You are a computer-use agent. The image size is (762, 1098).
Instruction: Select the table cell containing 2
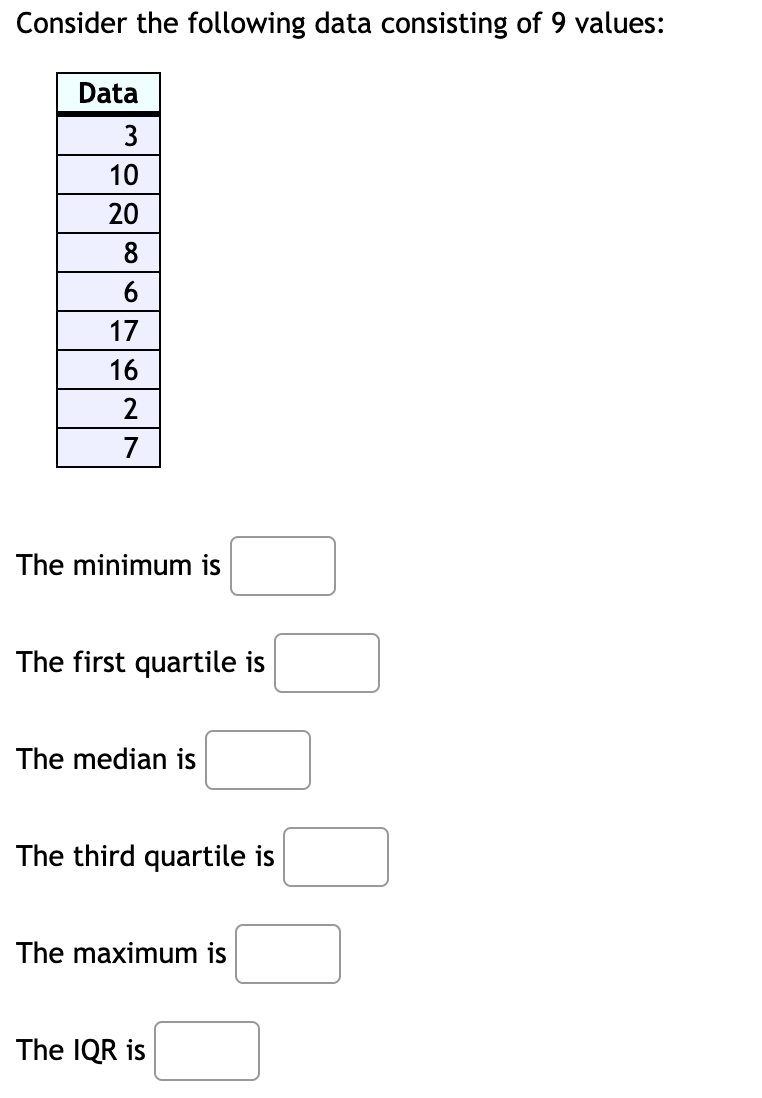pyautogui.click(x=108, y=408)
